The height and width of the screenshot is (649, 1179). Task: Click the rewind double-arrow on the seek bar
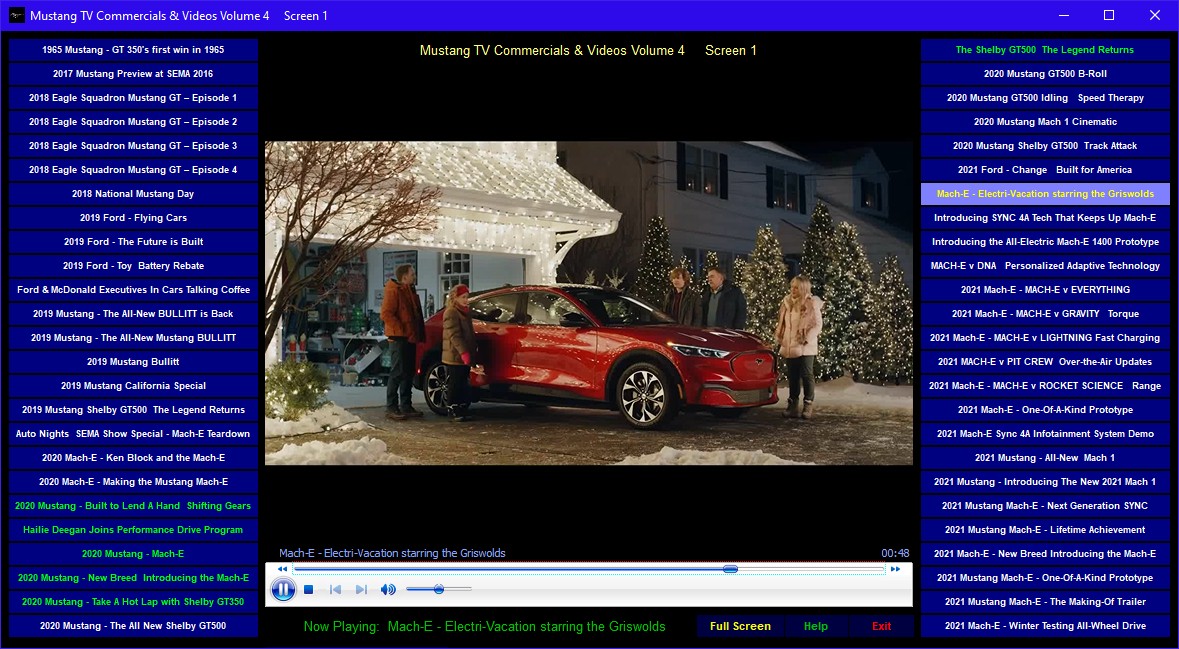282,569
